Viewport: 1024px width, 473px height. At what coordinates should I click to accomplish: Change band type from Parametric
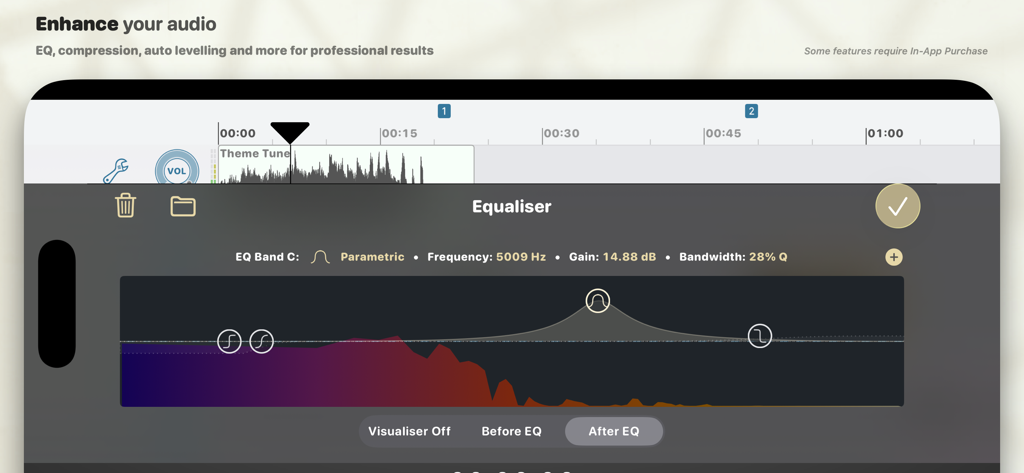[x=372, y=257]
